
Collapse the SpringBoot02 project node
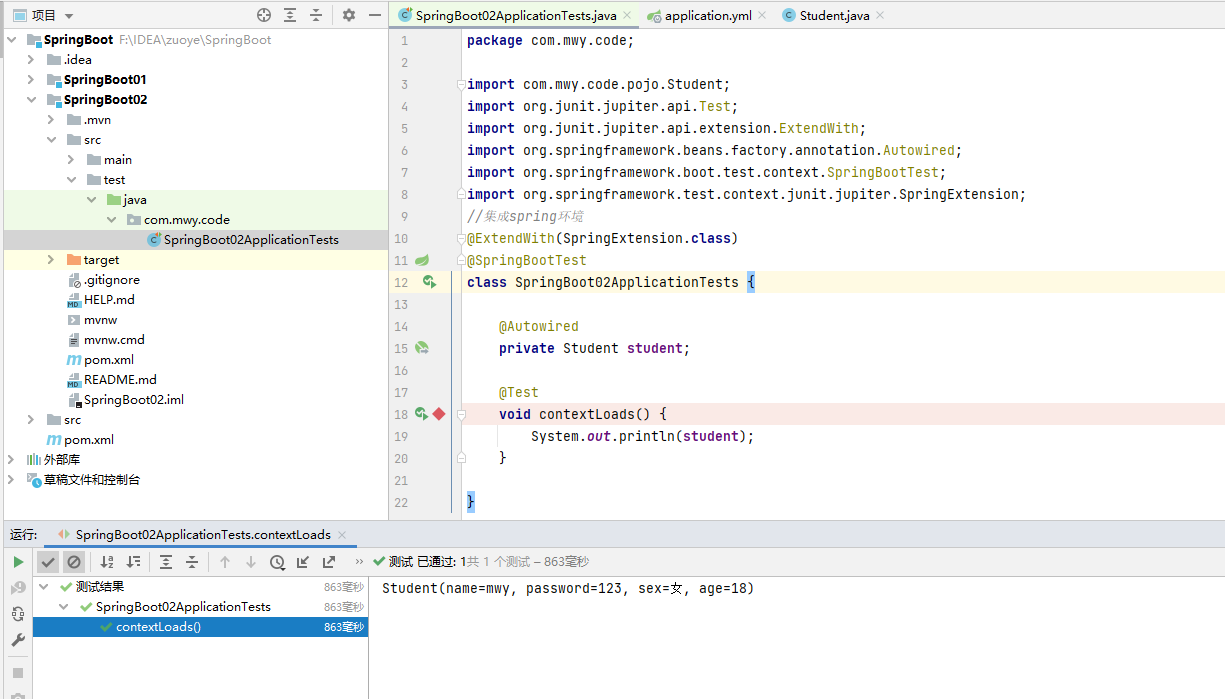click(x=32, y=99)
